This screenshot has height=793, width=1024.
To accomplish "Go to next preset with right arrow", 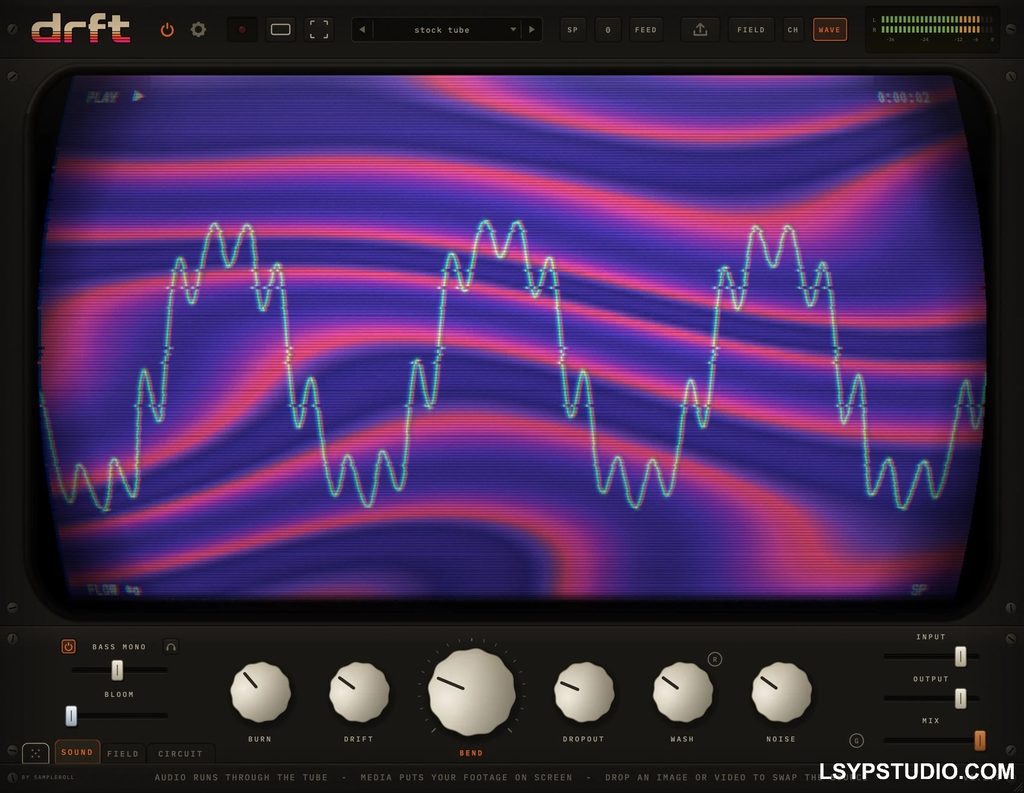I will coord(532,29).
